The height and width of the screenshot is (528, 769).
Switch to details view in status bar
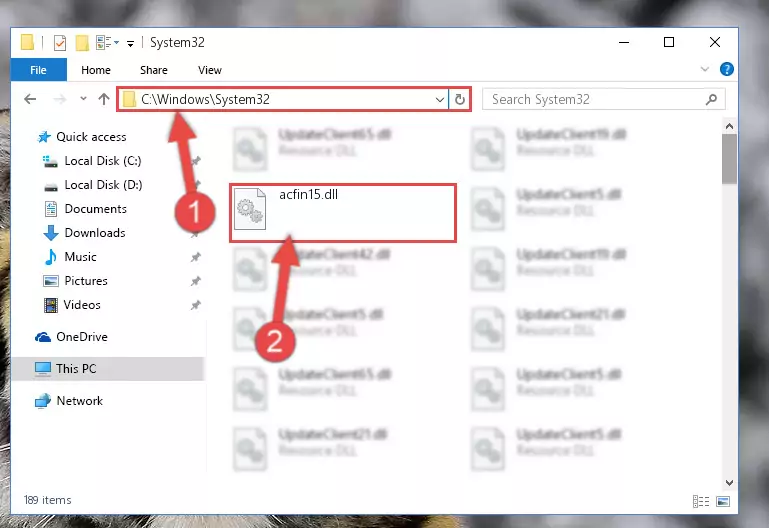point(701,501)
